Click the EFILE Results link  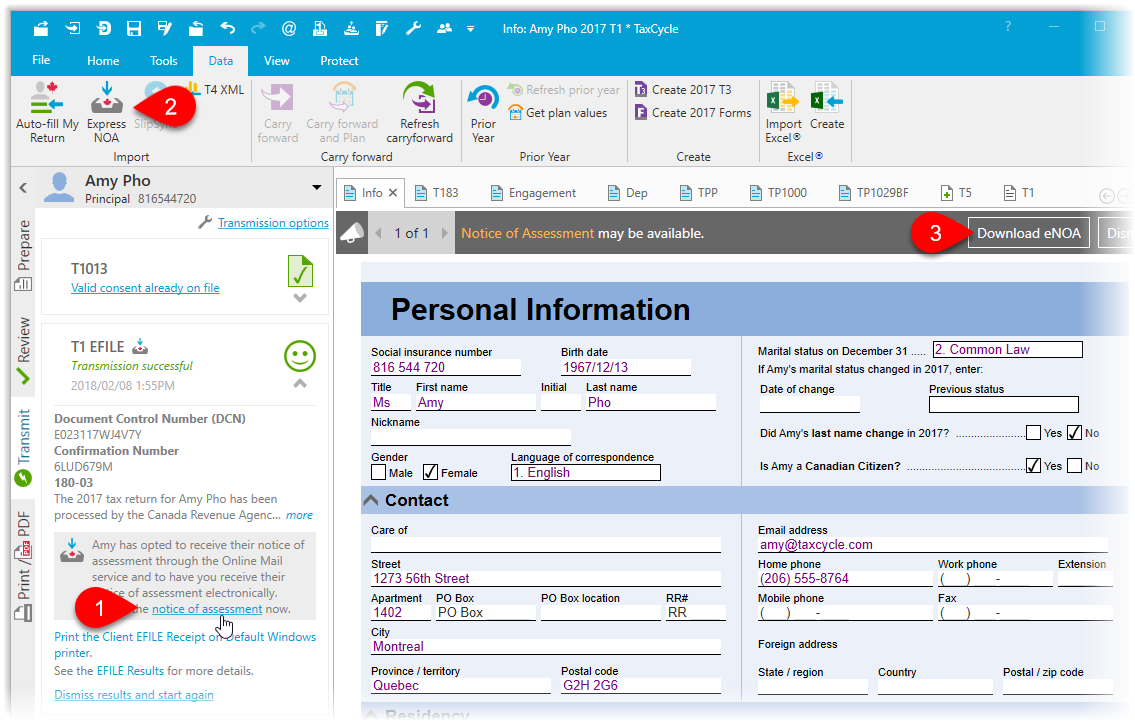130,671
